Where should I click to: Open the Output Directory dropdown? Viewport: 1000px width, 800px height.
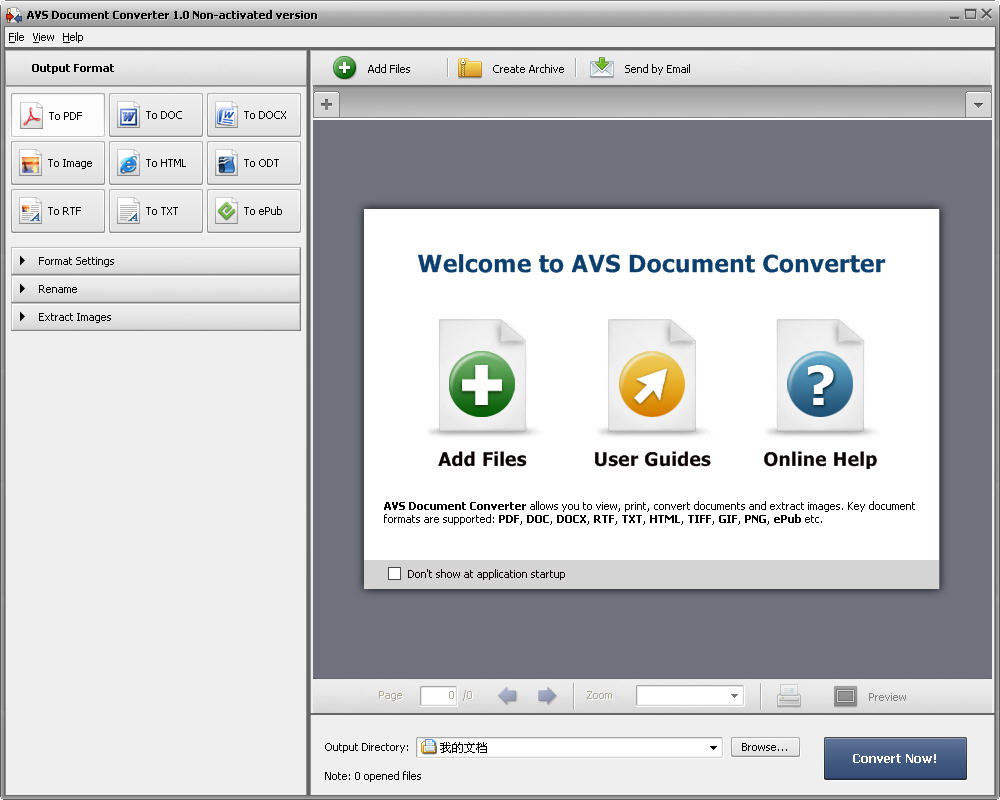[x=713, y=748]
